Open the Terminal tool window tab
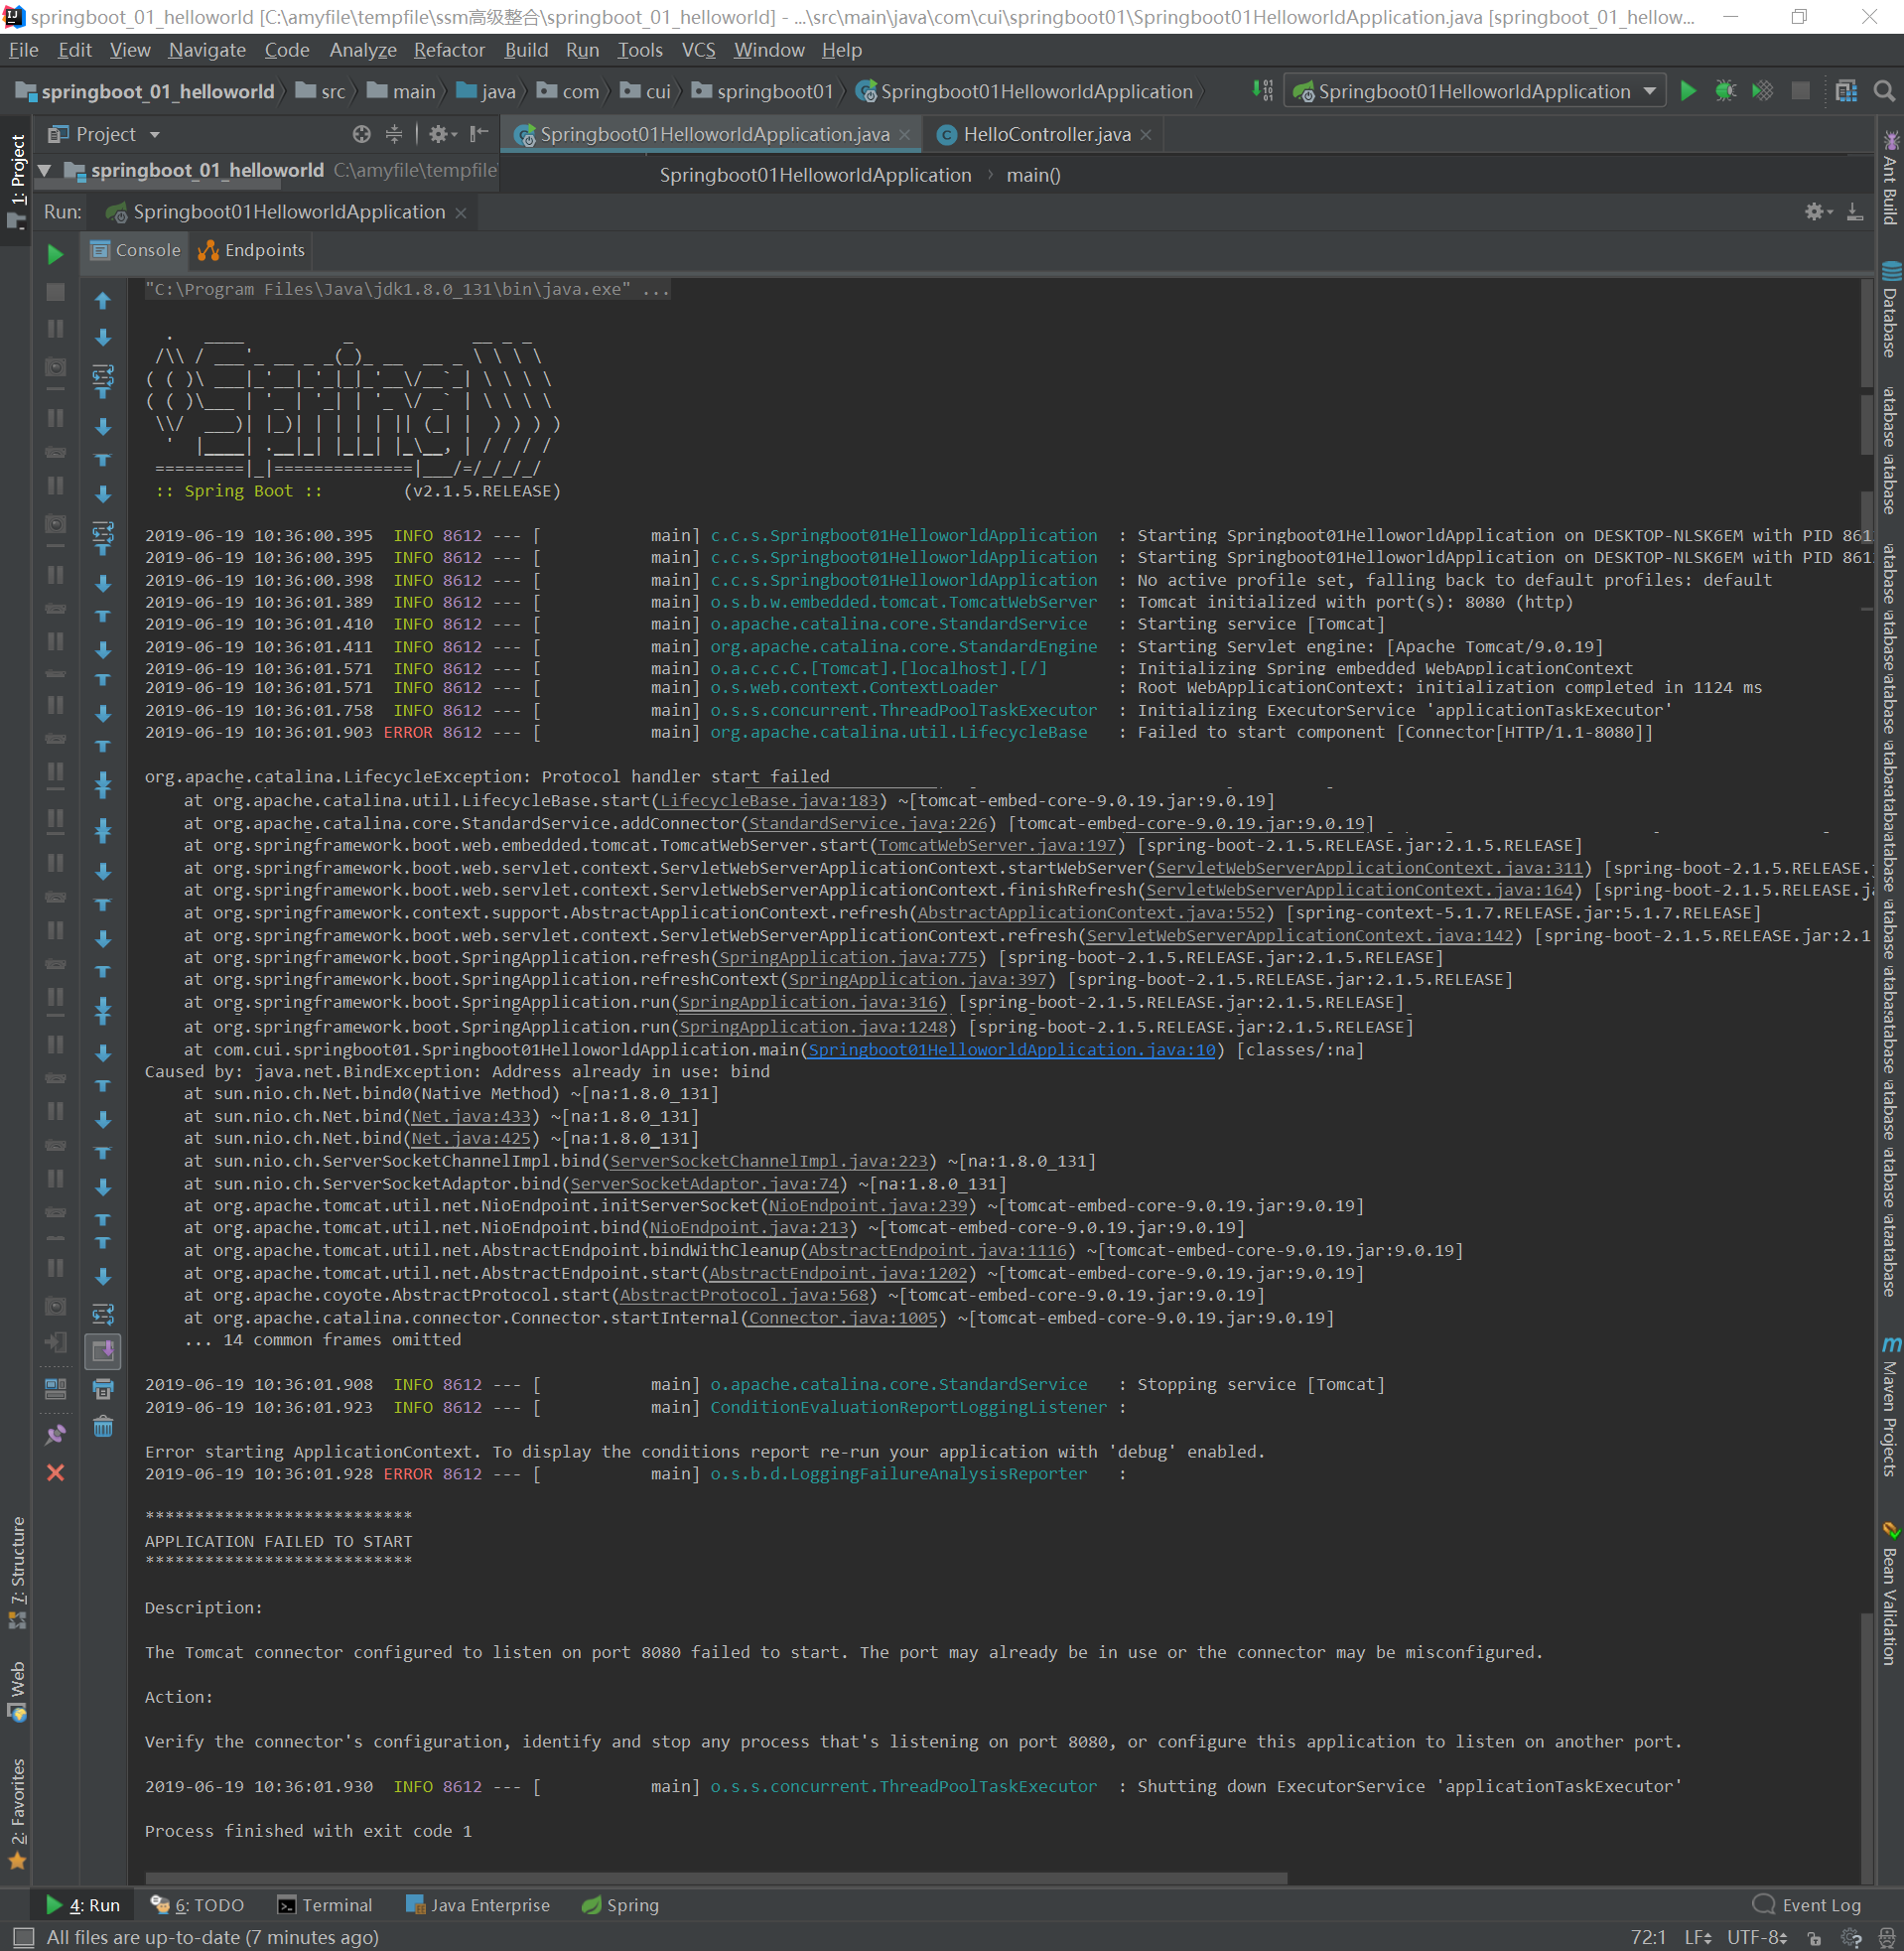The width and height of the screenshot is (1904, 1951). (x=325, y=1905)
